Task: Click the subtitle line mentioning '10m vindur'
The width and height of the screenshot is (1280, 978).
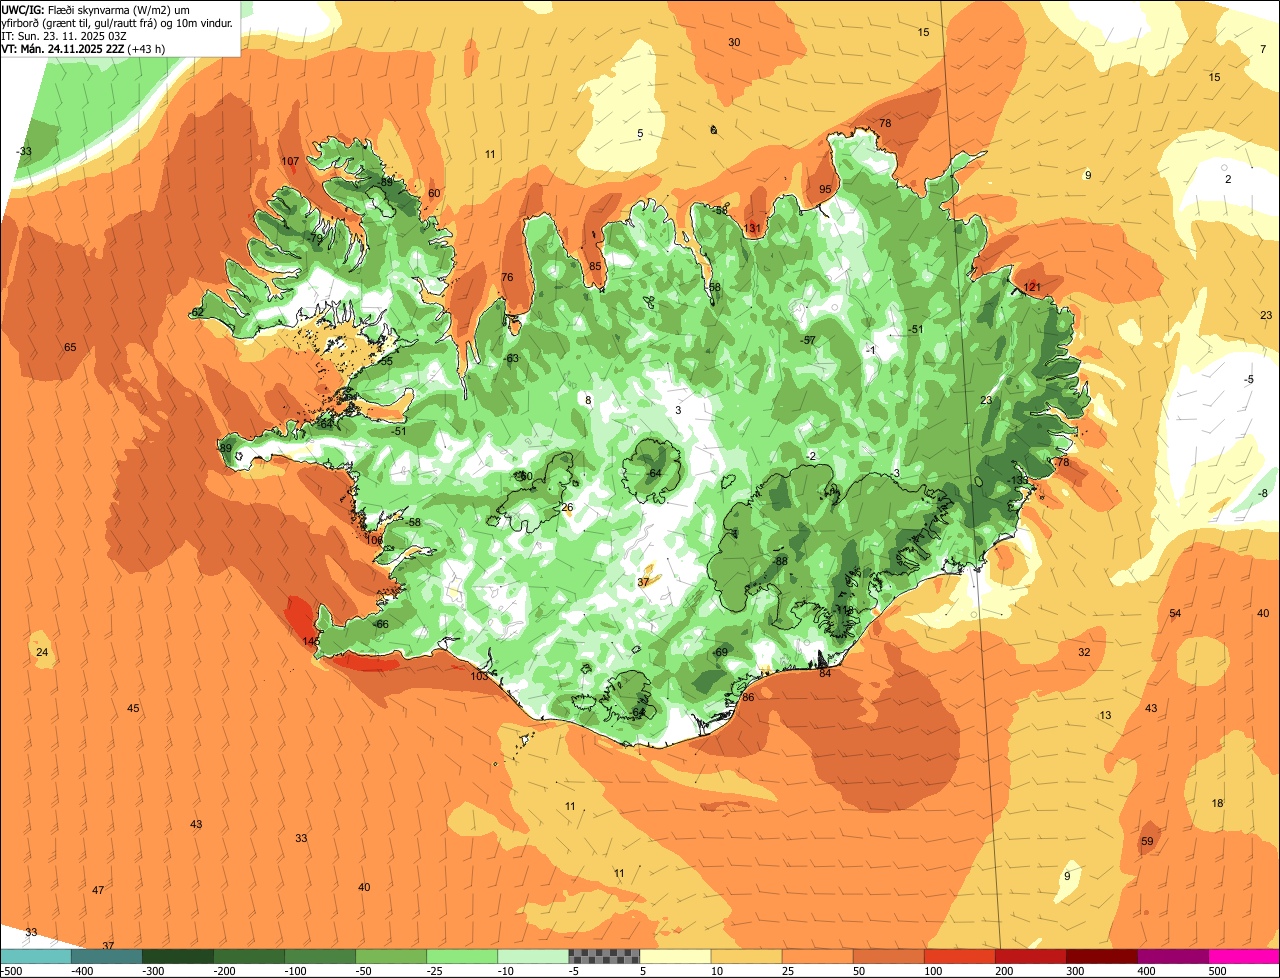Action: (x=117, y=22)
